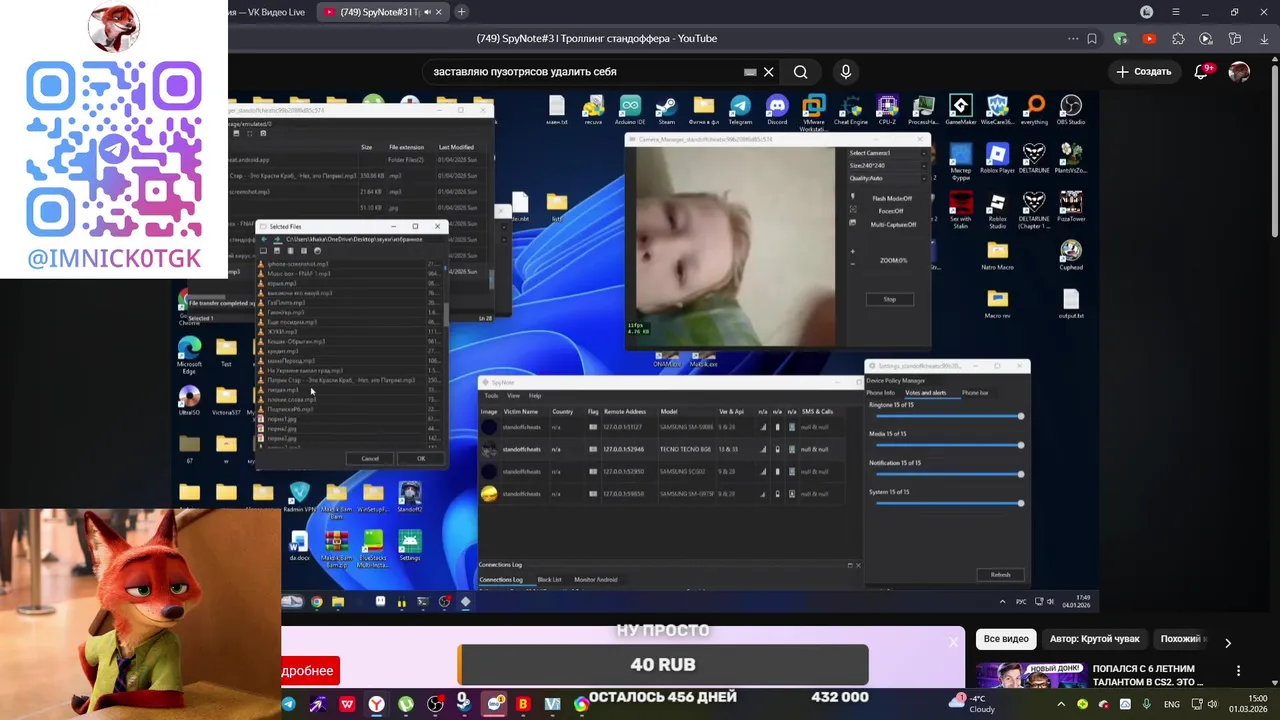Open YouTube notifications bell
This screenshot has width=1280, height=720.
click(1202, 72)
